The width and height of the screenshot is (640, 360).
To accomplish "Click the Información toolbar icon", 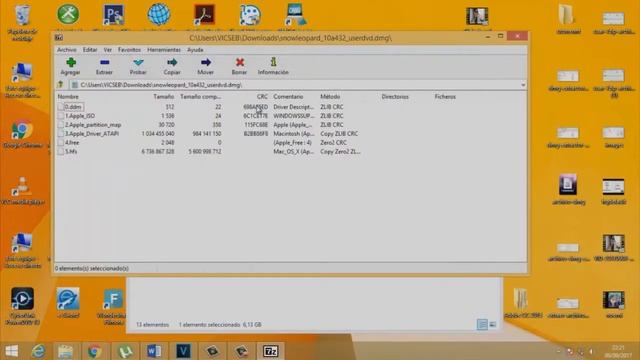I will 273,62.
